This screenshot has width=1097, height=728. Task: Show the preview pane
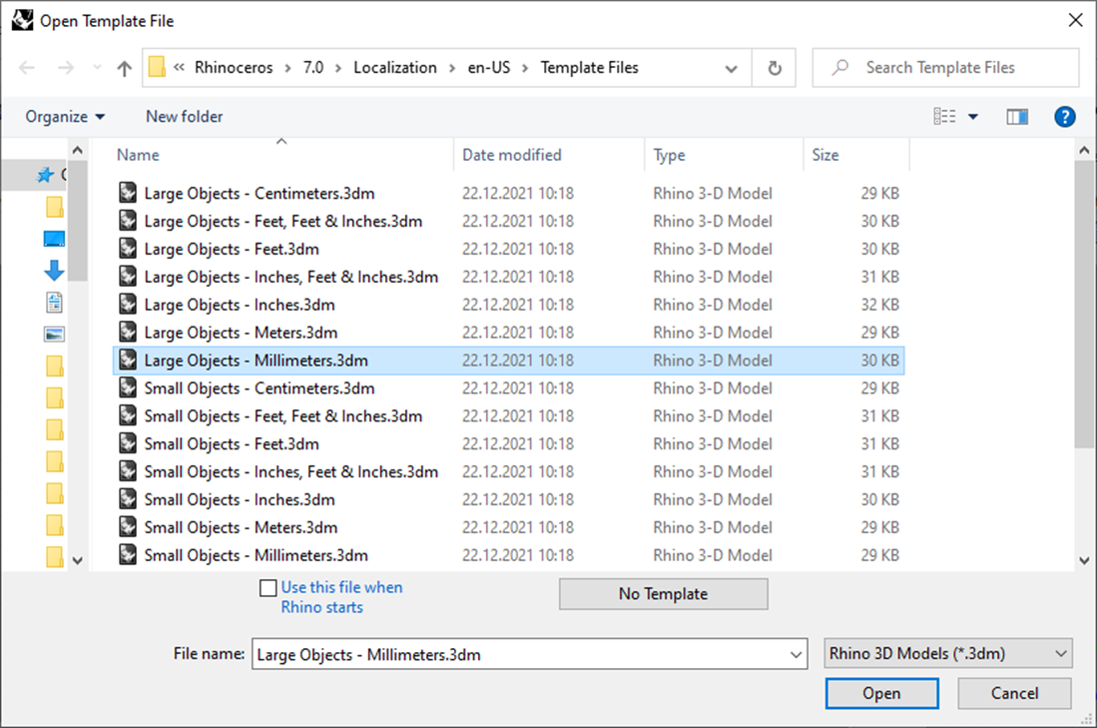tap(1017, 117)
